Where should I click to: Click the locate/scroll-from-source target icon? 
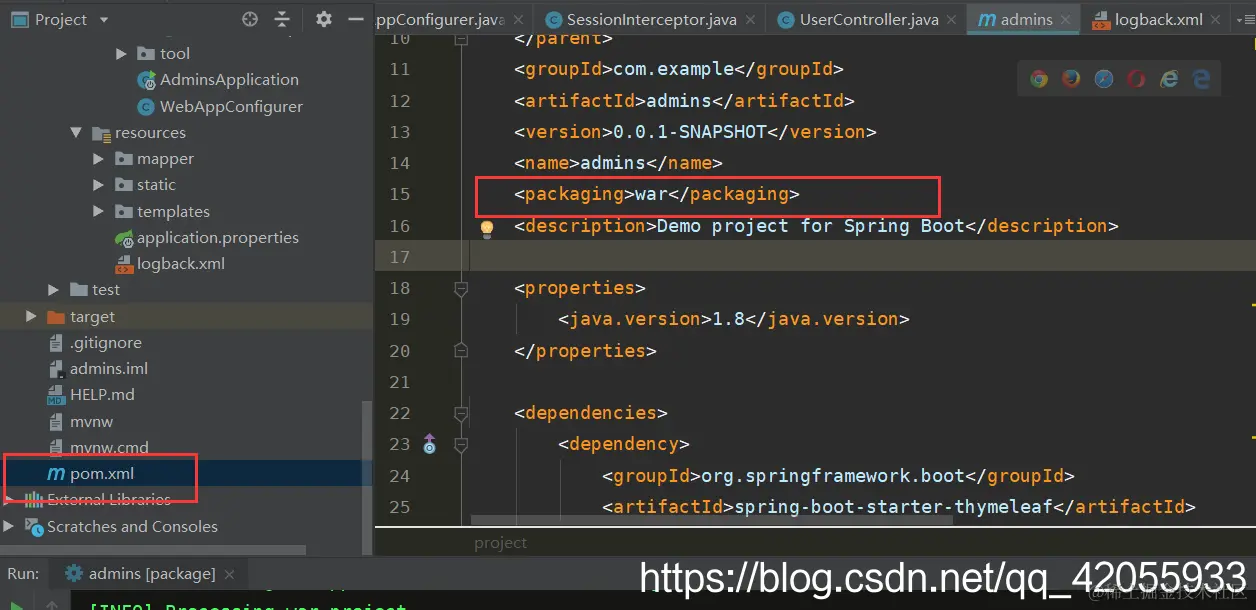[x=250, y=19]
